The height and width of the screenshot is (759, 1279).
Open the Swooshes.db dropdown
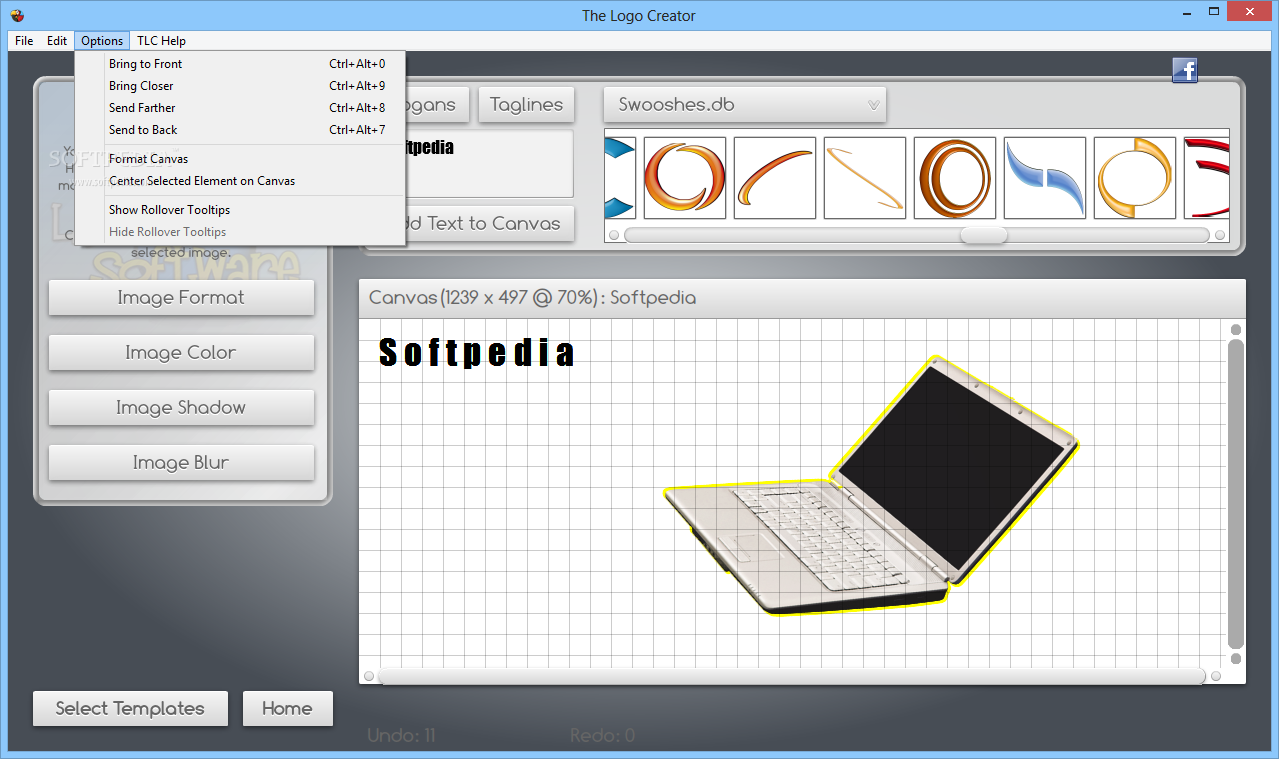coord(745,104)
